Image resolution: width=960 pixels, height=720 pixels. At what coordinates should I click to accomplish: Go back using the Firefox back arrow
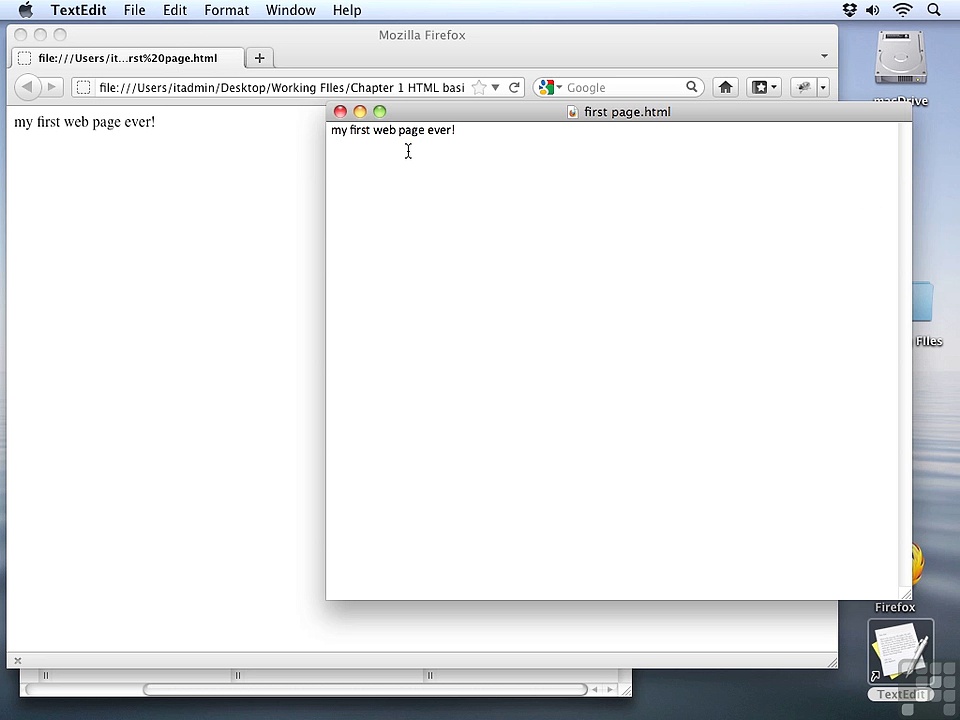click(x=27, y=87)
